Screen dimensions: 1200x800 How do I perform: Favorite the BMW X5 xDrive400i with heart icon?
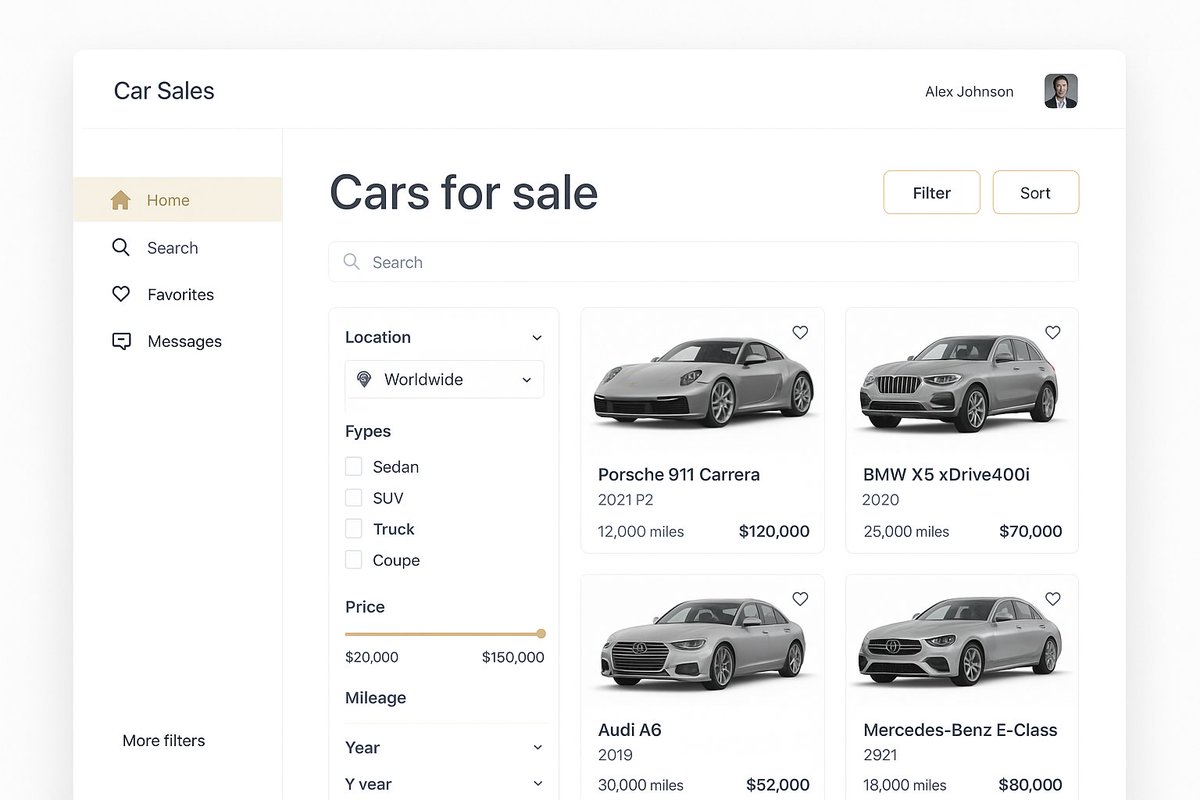click(1053, 332)
